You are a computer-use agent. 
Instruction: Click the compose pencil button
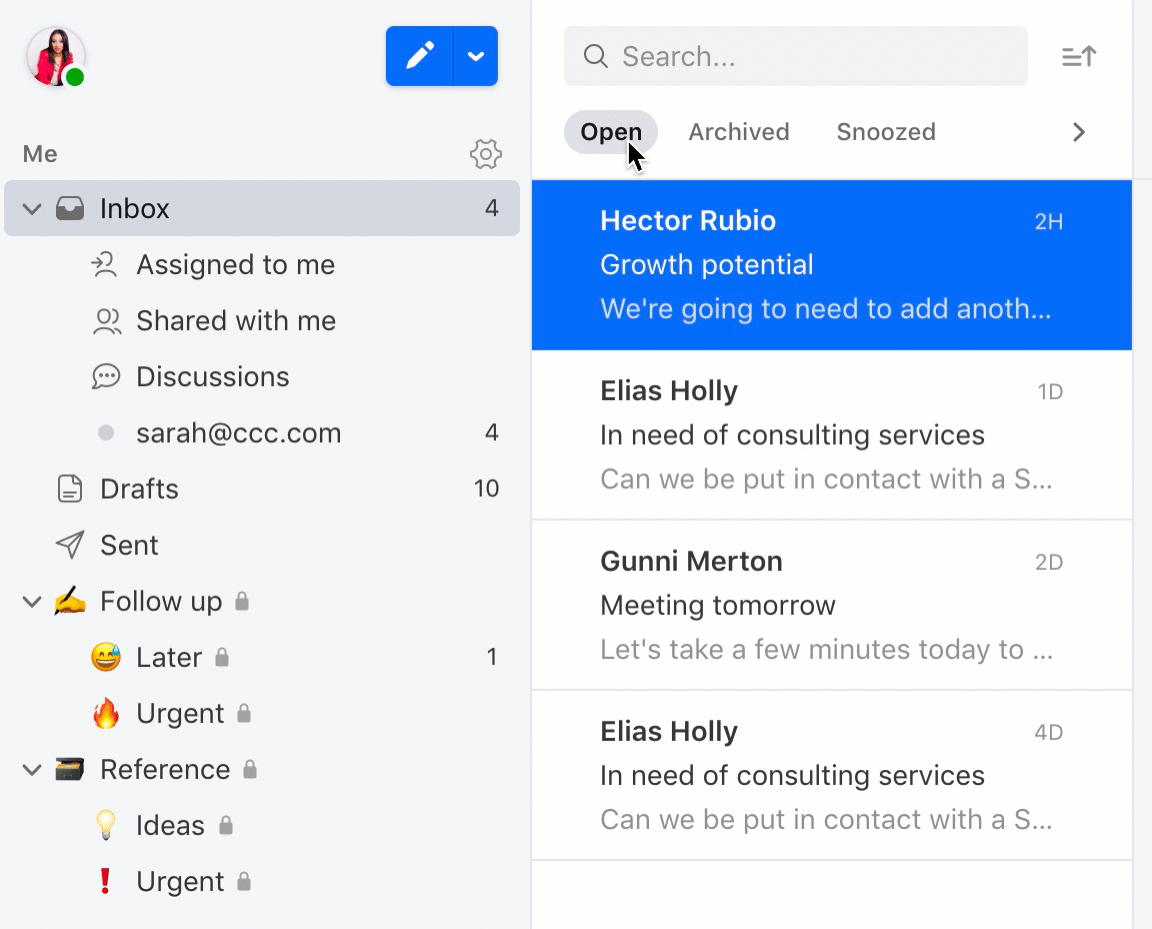420,56
